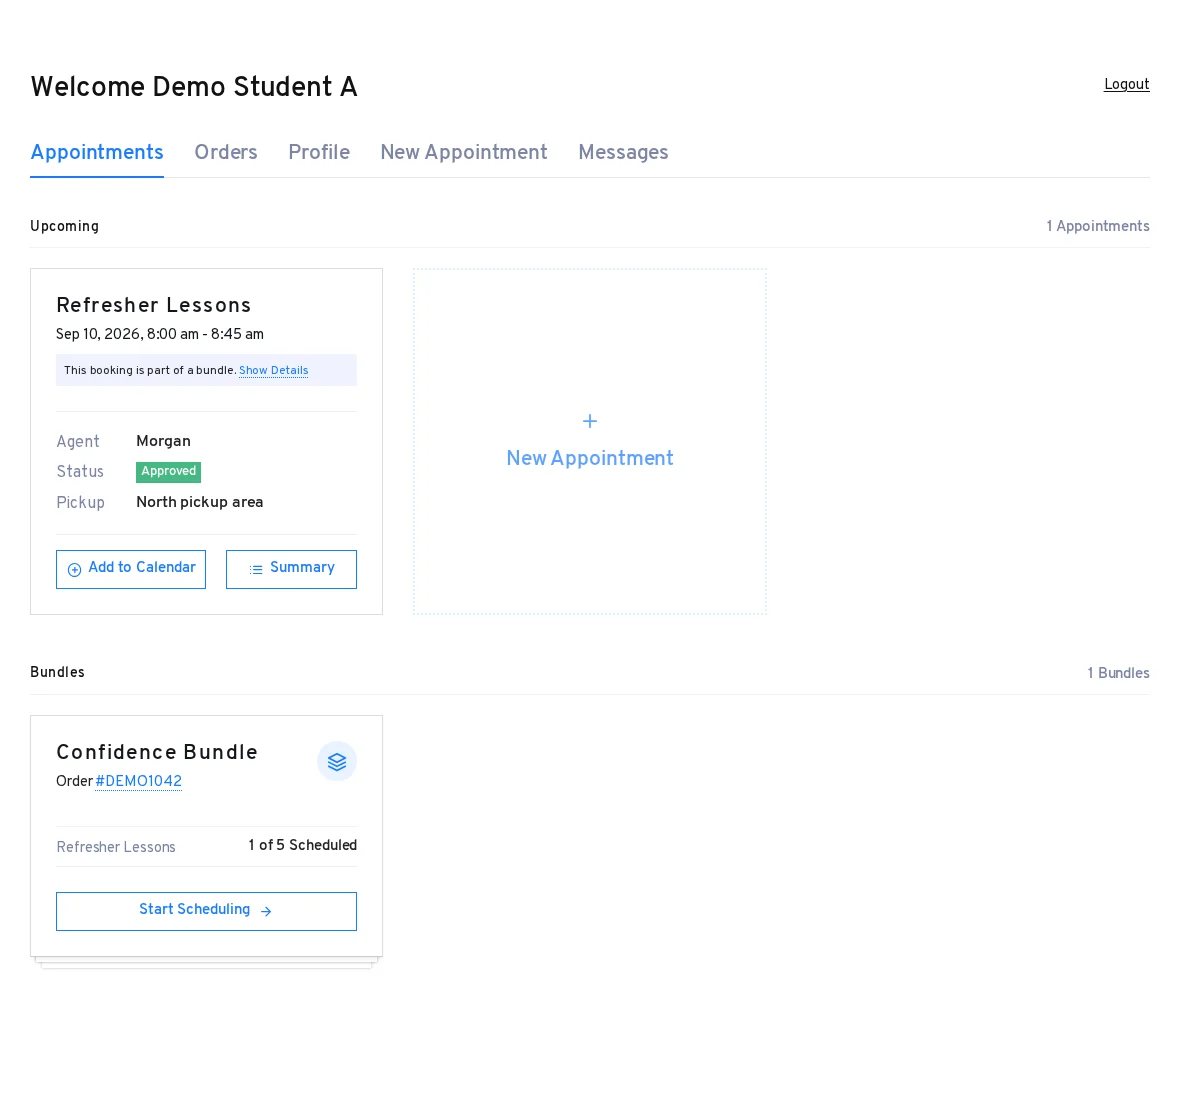Click Refresher Lessons label in bundle card
This screenshot has height=1120, width=1180.
tap(116, 847)
